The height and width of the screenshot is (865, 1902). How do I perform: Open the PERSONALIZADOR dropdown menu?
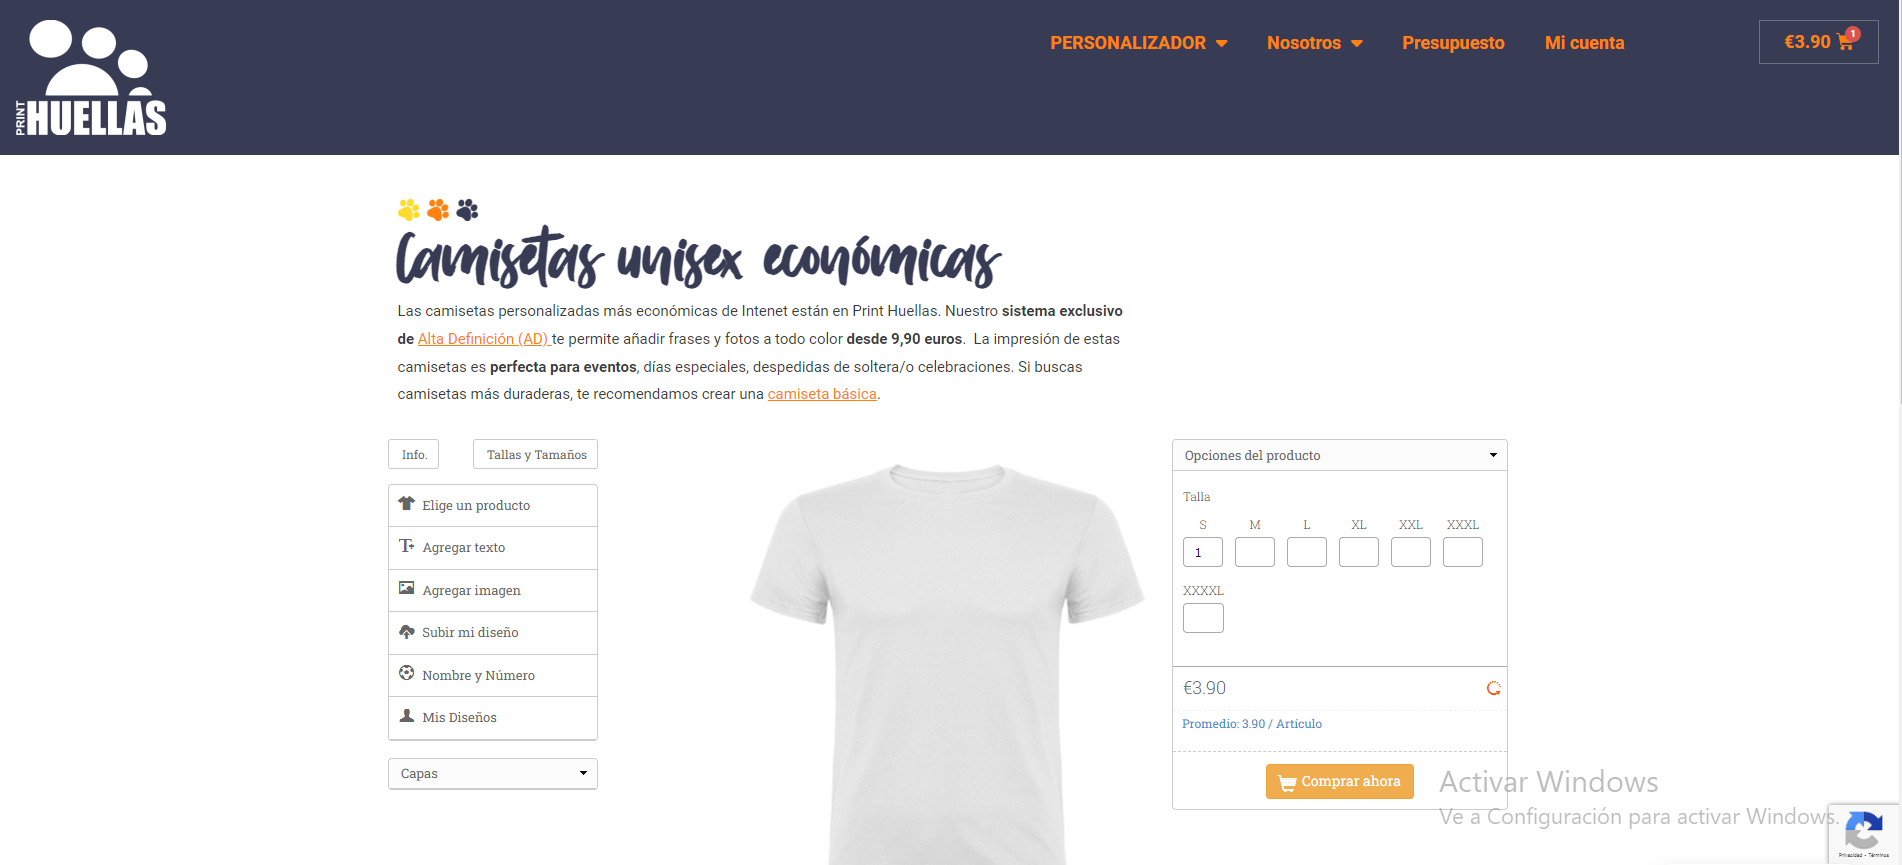tap(1138, 43)
